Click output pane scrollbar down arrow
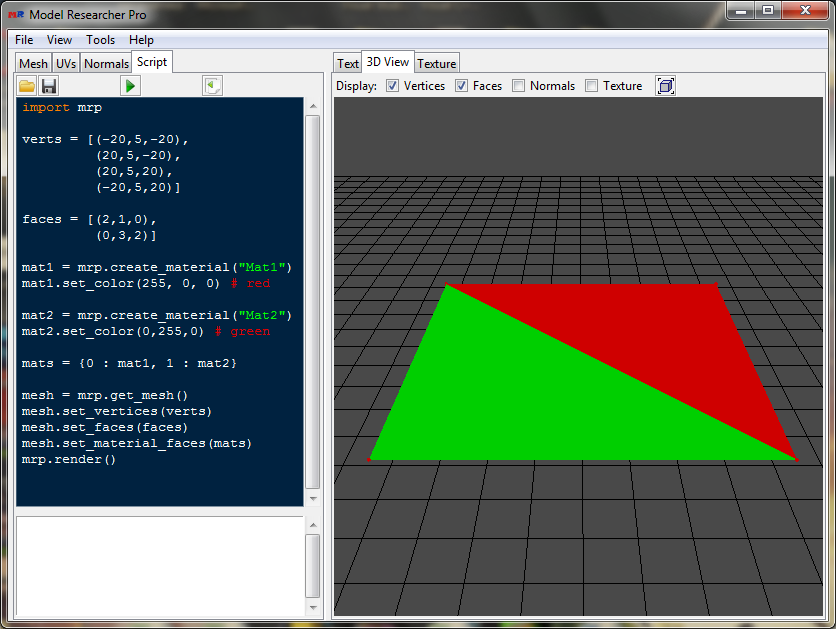Image resolution: width=836 pixels, height=629 pixels. pyautogui.click(x=313, y=608)
